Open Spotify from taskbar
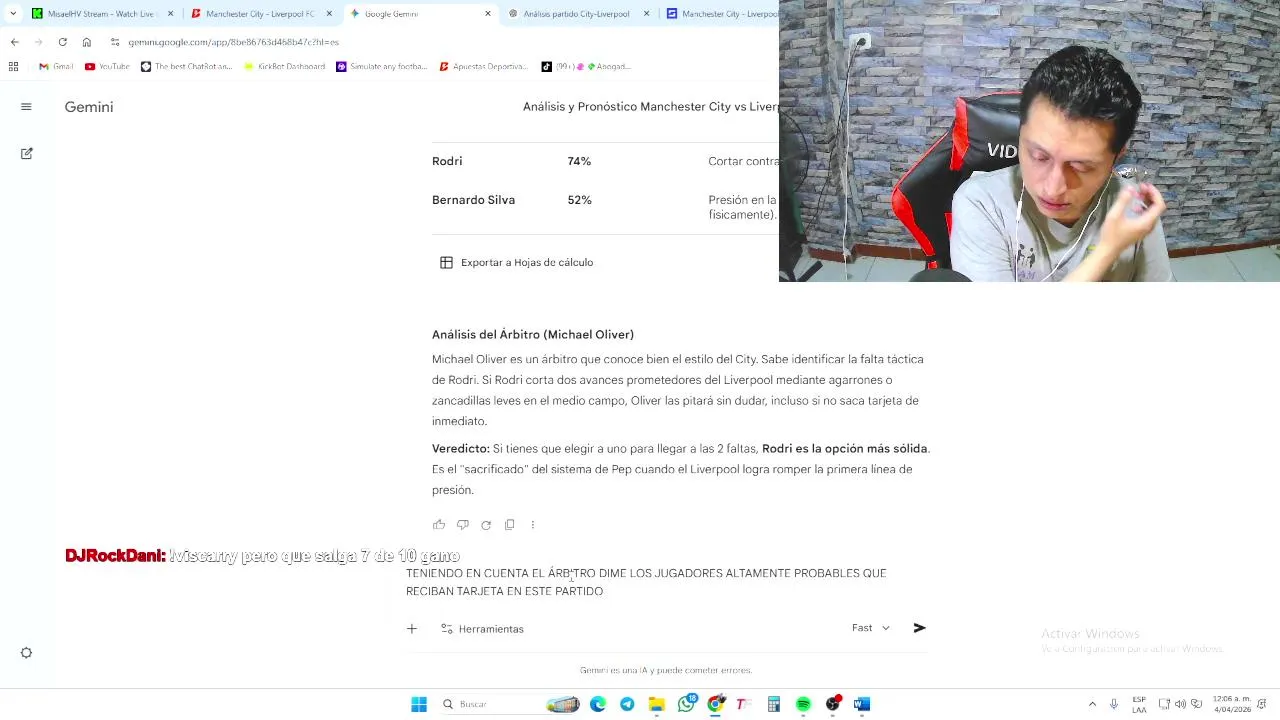The width and height of the screenshot is (1280, 720). 803,704
